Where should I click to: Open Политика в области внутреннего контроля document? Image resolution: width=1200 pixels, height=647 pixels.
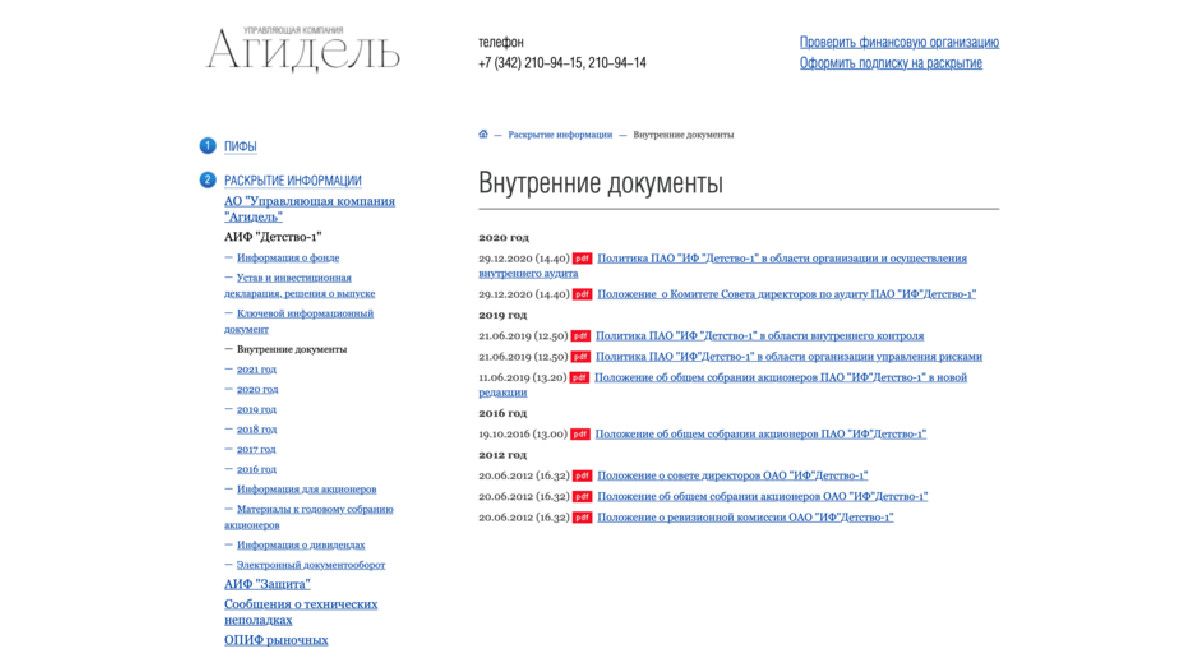(760, 336)
